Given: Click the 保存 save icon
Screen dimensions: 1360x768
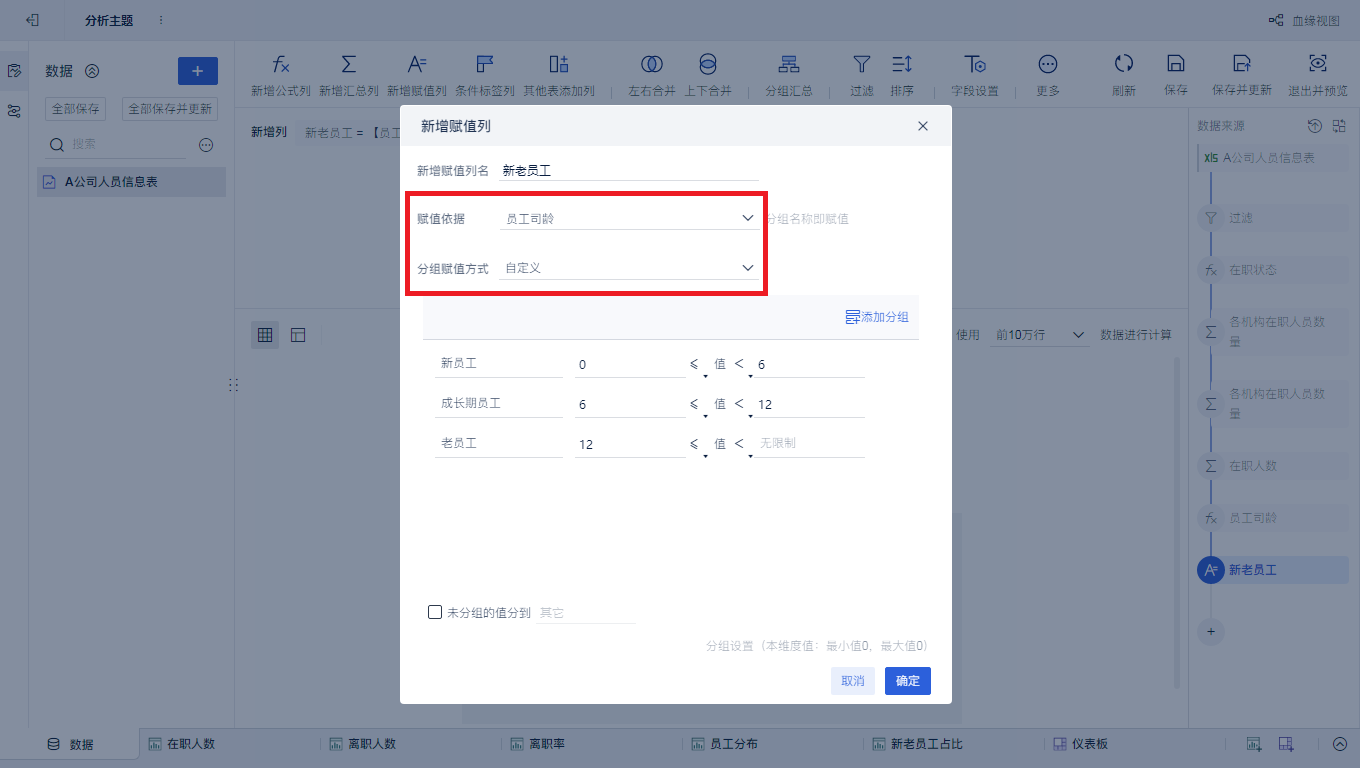Looking at the screenshot, I should click(1176, 63).
